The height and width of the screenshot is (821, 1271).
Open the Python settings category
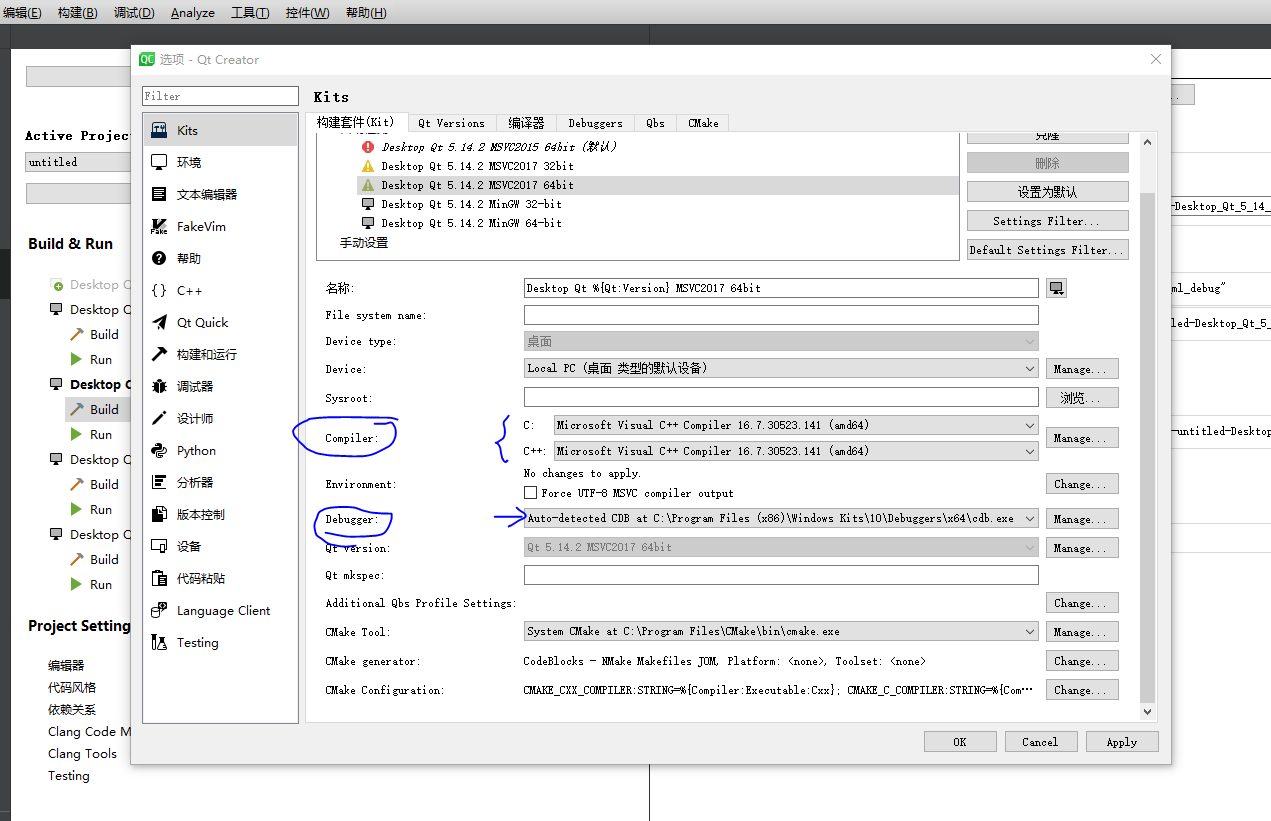[x=220, y=450]
